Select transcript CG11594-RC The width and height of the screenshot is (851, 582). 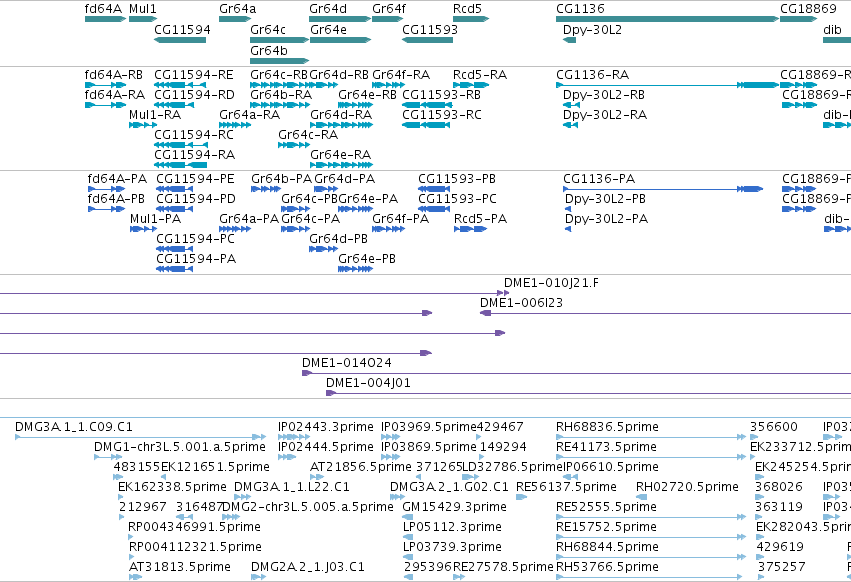(x=181, y=146)
